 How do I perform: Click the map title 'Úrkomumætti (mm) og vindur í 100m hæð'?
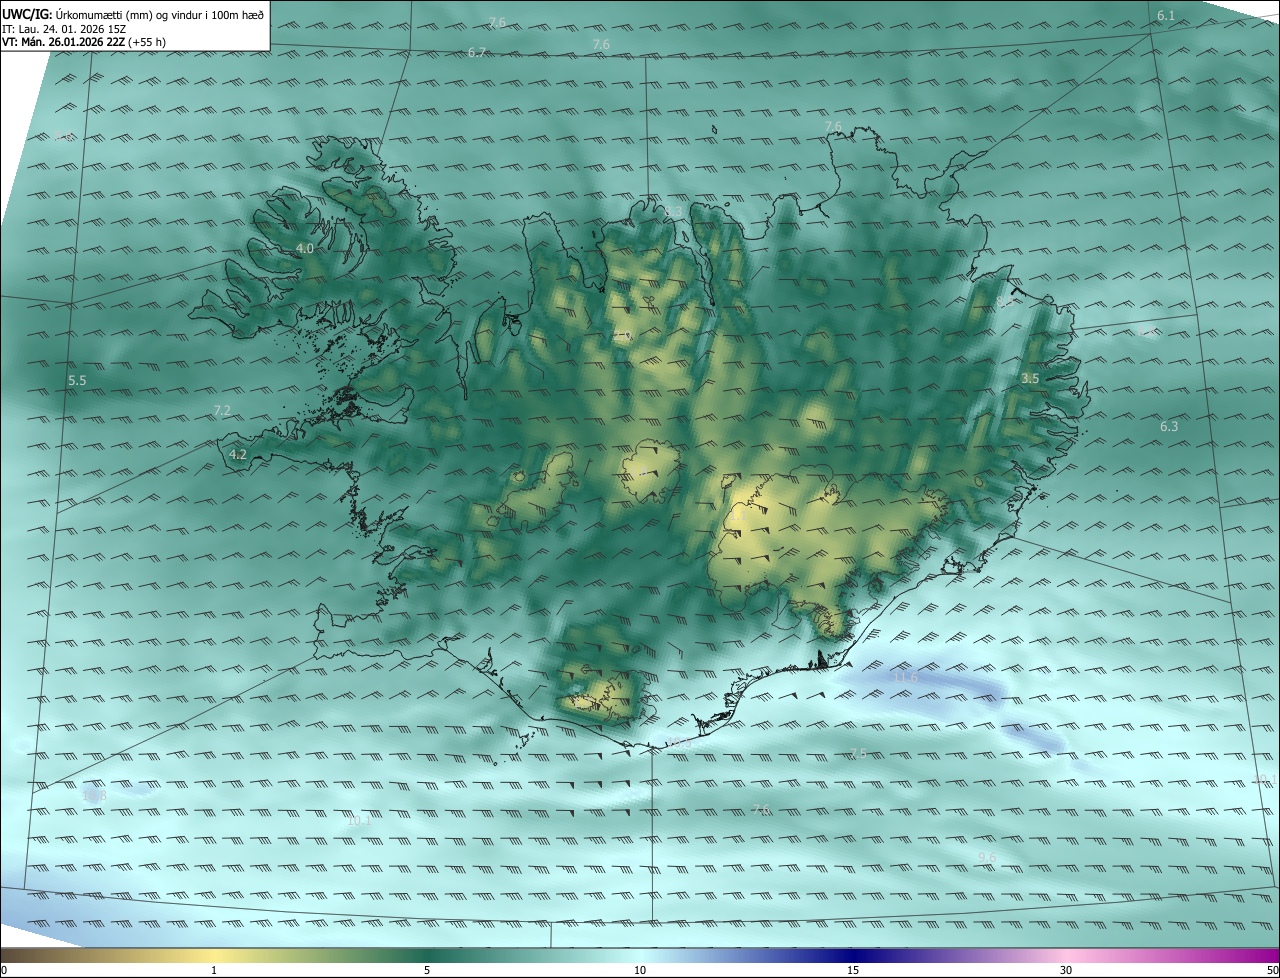(159, 14)
